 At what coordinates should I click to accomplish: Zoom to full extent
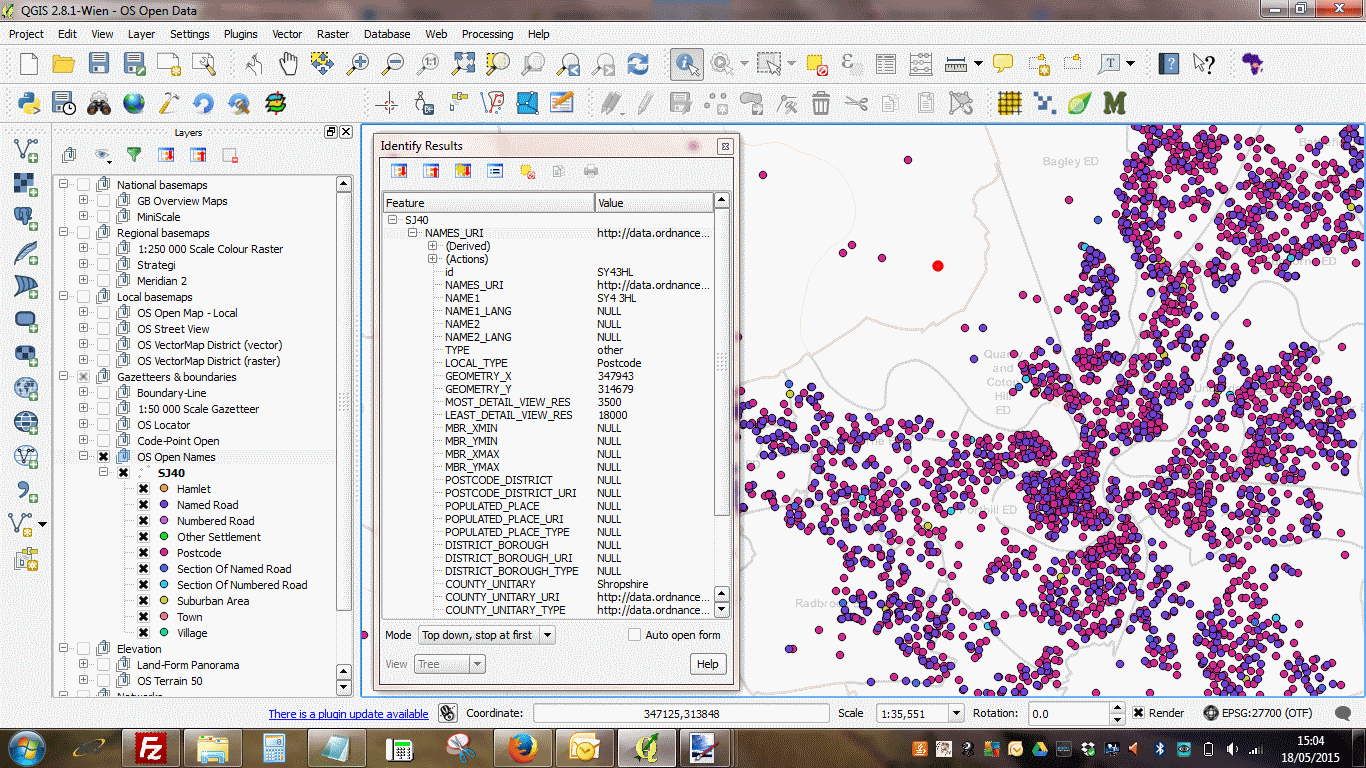(463, 64)
